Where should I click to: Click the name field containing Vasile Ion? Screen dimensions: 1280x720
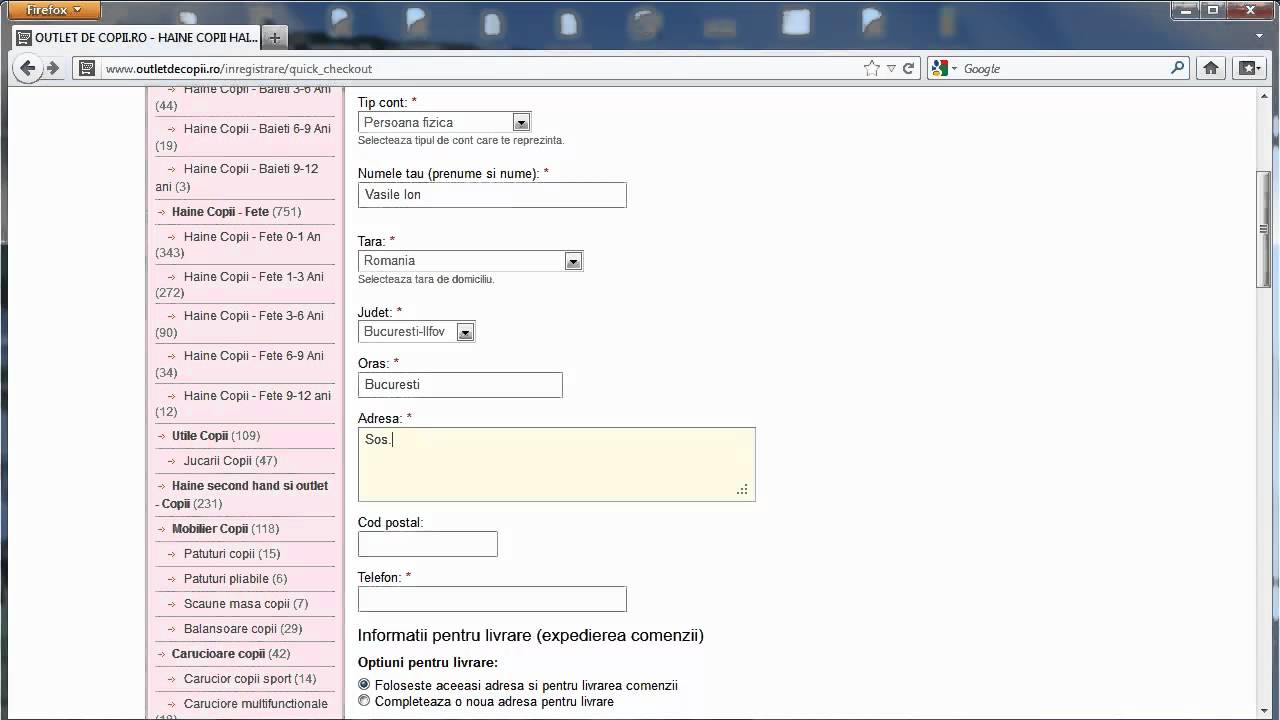click(x=492, y=195)
